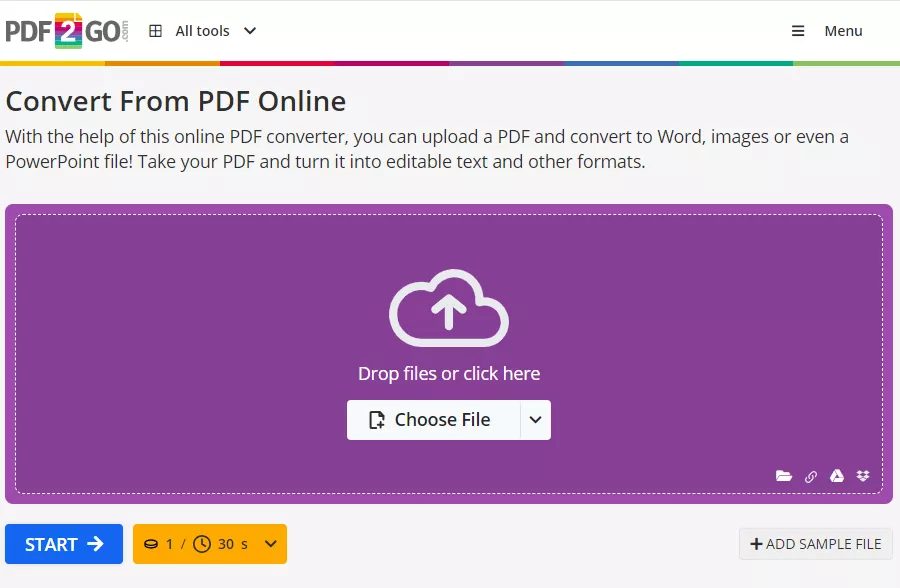The height and width of the screenshot is (588, 900).
Task: Click the Menu label
Action: pos(843,31)
